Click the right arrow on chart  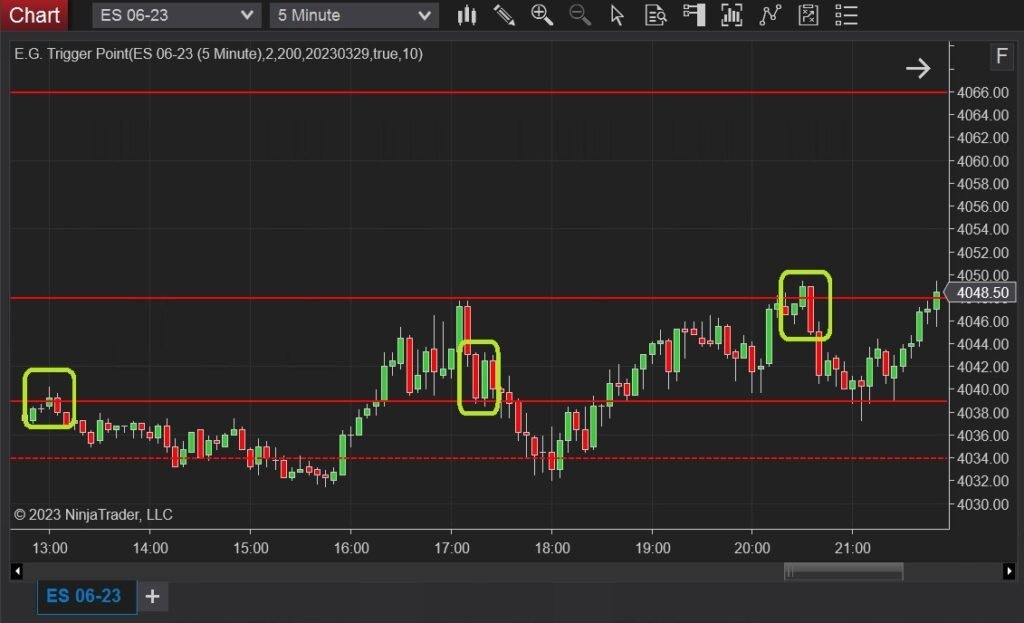pyautogui.click(x=917, y=68)
